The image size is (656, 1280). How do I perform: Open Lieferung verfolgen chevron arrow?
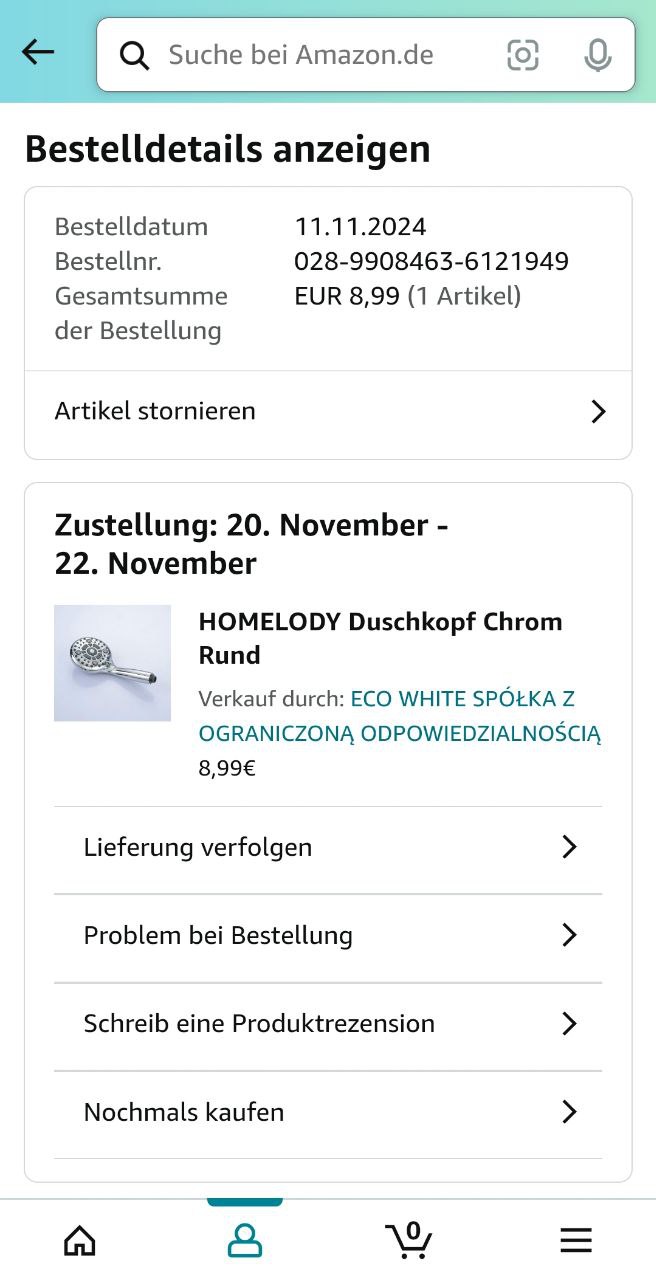569,848
